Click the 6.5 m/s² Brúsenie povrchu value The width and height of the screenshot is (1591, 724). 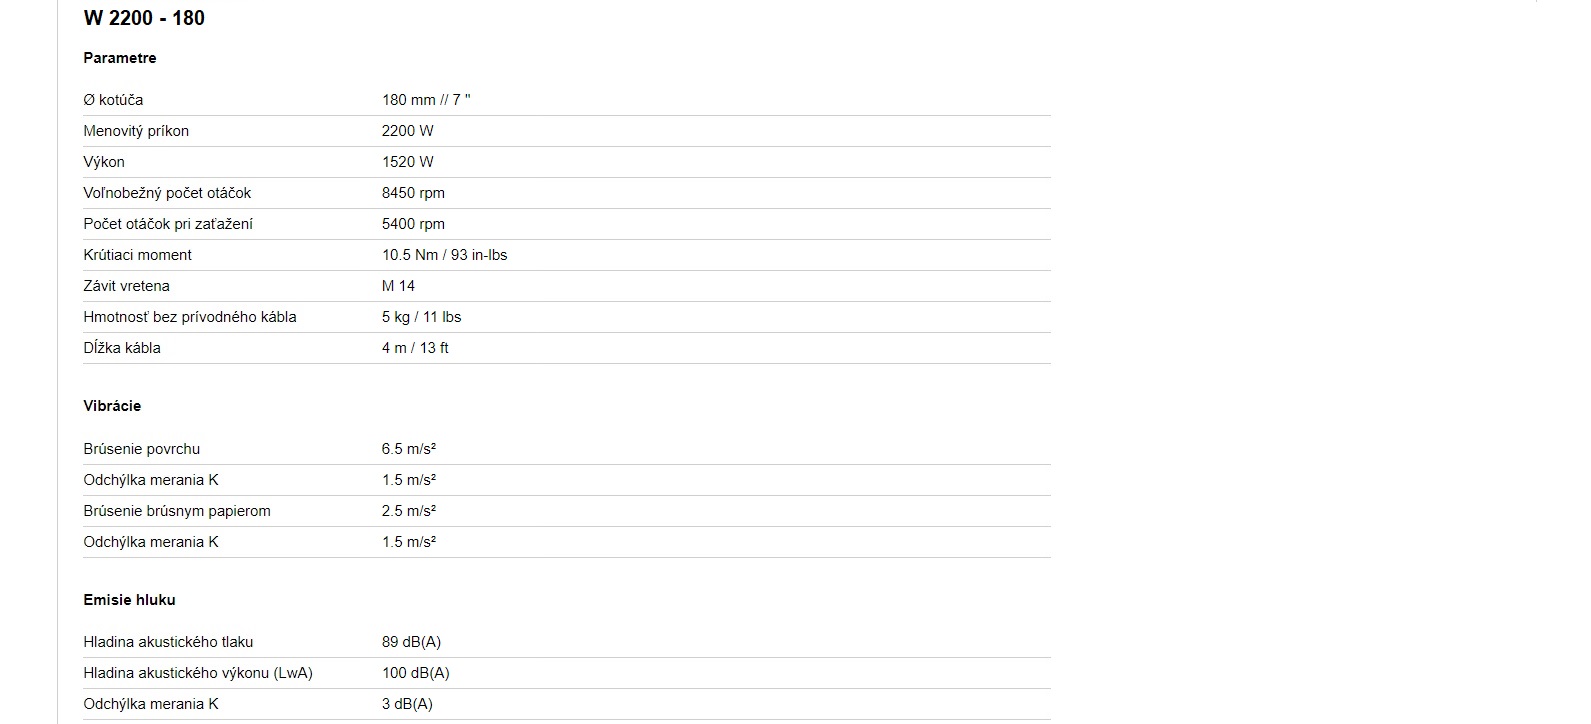pyautogui.click(x=409, y=449)
